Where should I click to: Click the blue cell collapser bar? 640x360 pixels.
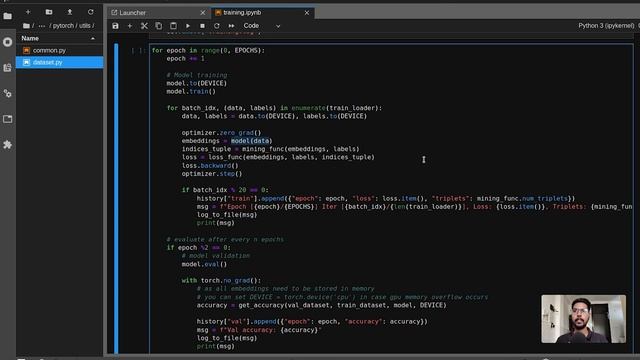pos(116,198)
